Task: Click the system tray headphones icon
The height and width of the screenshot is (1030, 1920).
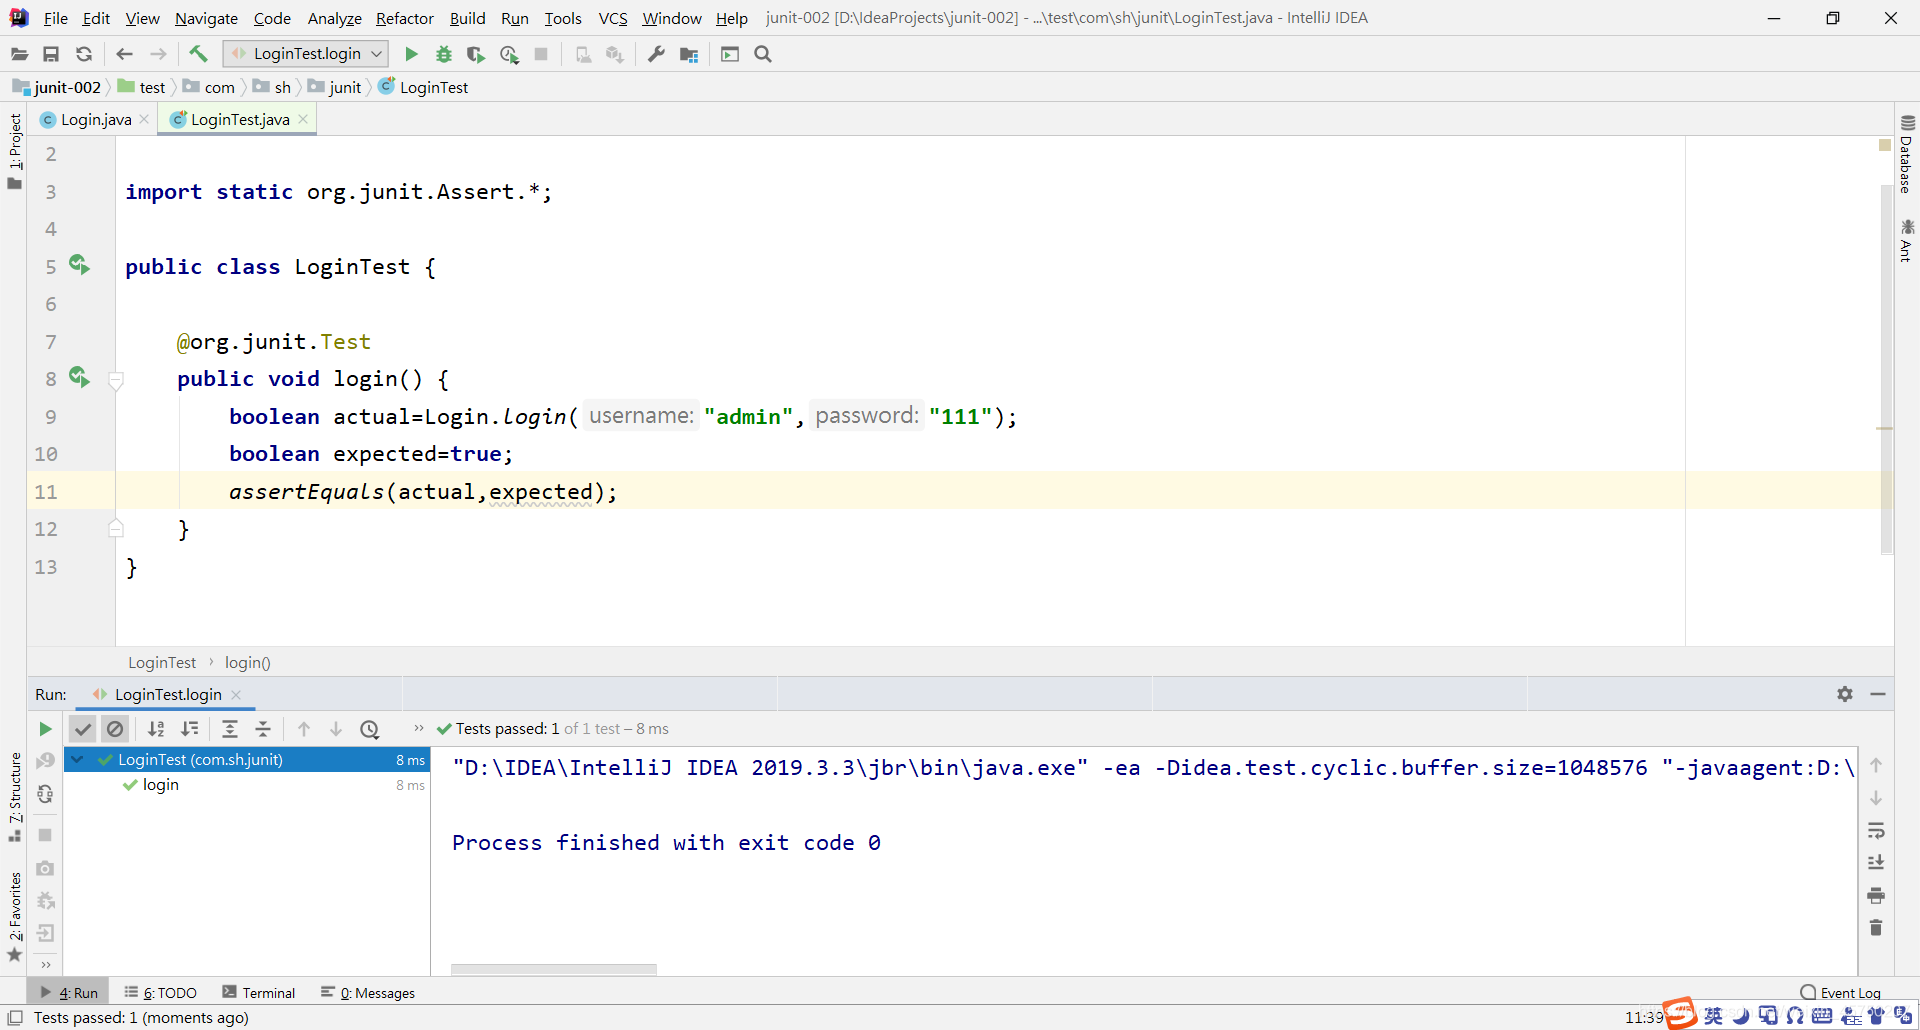Action: (1795, 1016)
